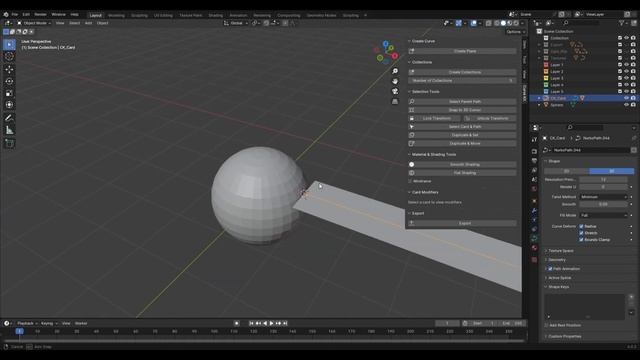Open the Global transform orientation dropdown
Image resolution: width=640 pixels, height=360 pixels.
(236, 23)
